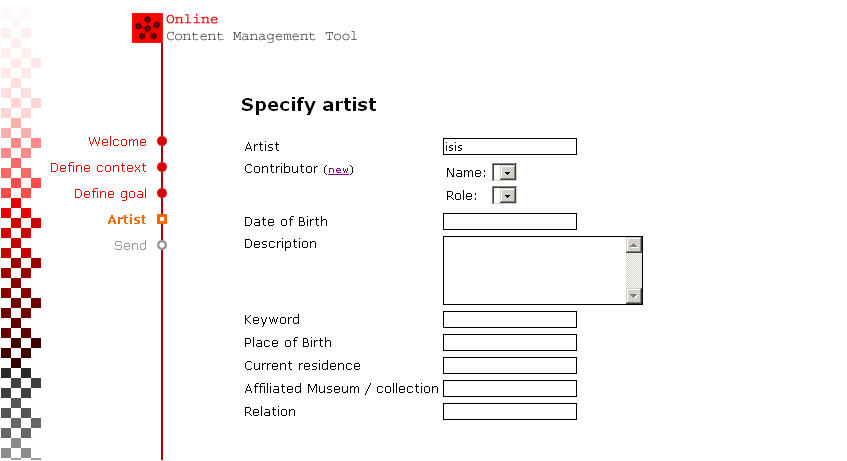847x461 pixels.
Task: Focus the Artist field containing isis
Action: (510, 146)
